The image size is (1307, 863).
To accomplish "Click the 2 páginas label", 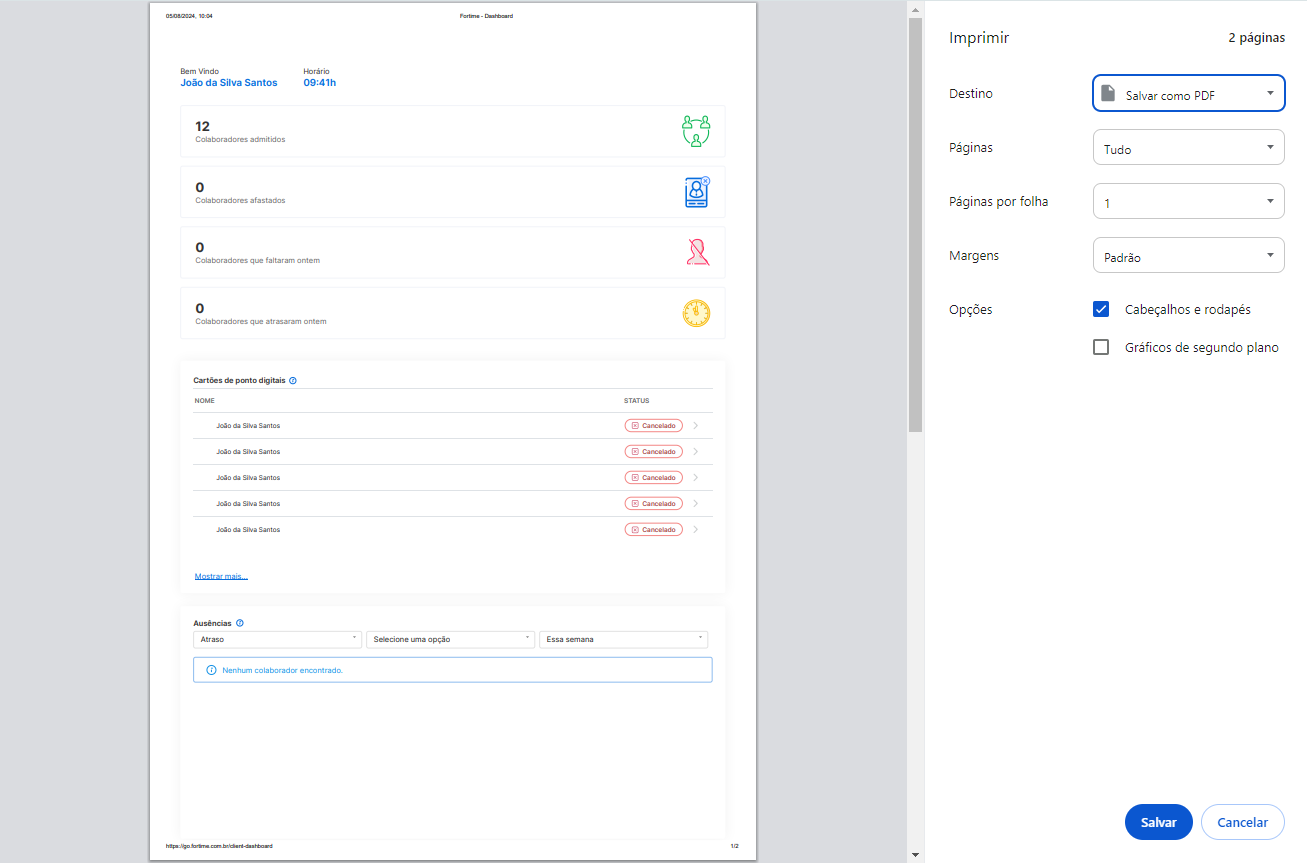I will click(x=1257, y=38).
